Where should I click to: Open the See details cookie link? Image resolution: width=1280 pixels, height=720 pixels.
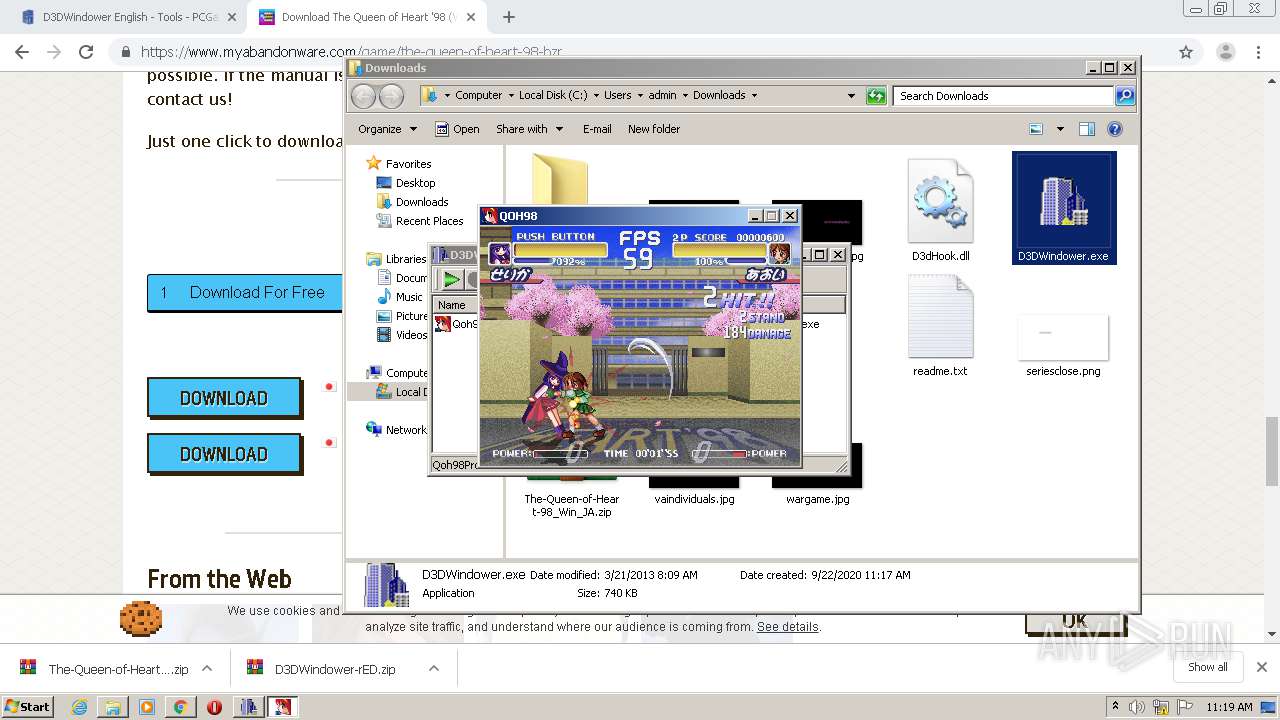[787, 627]
